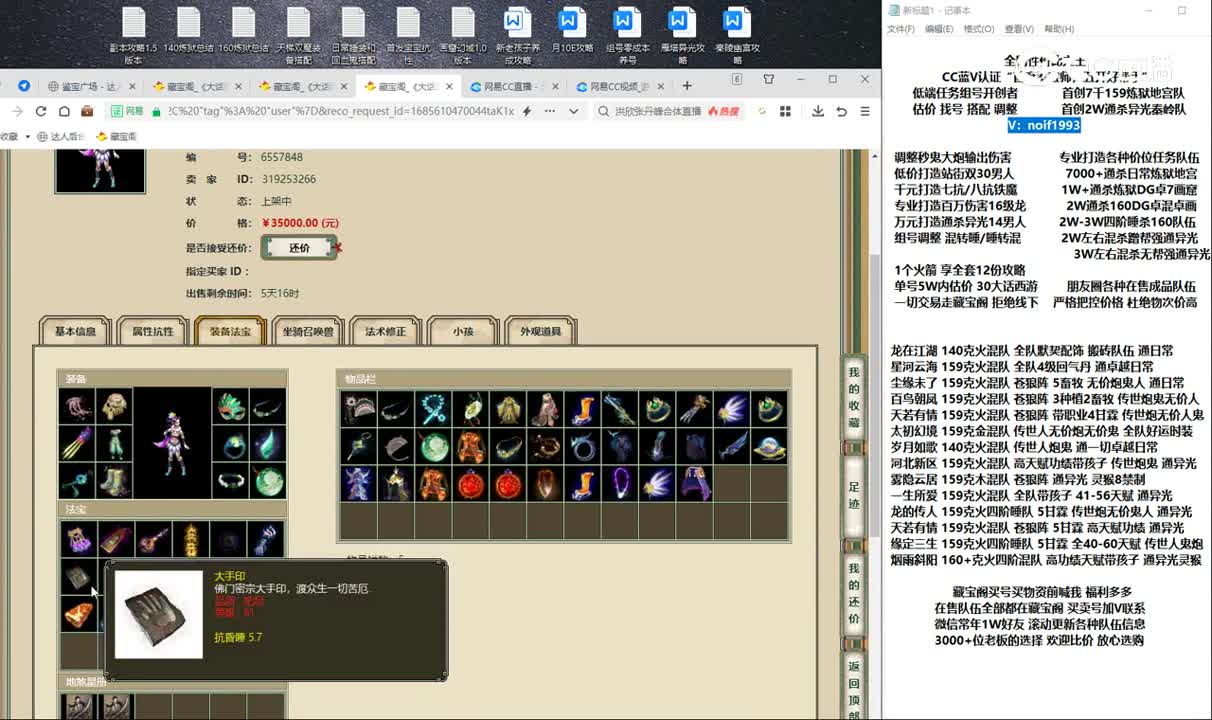Expand the 收藏 bookmarks dropdown arrow
Screen dimensions: 1212x720
coord(27,136)
